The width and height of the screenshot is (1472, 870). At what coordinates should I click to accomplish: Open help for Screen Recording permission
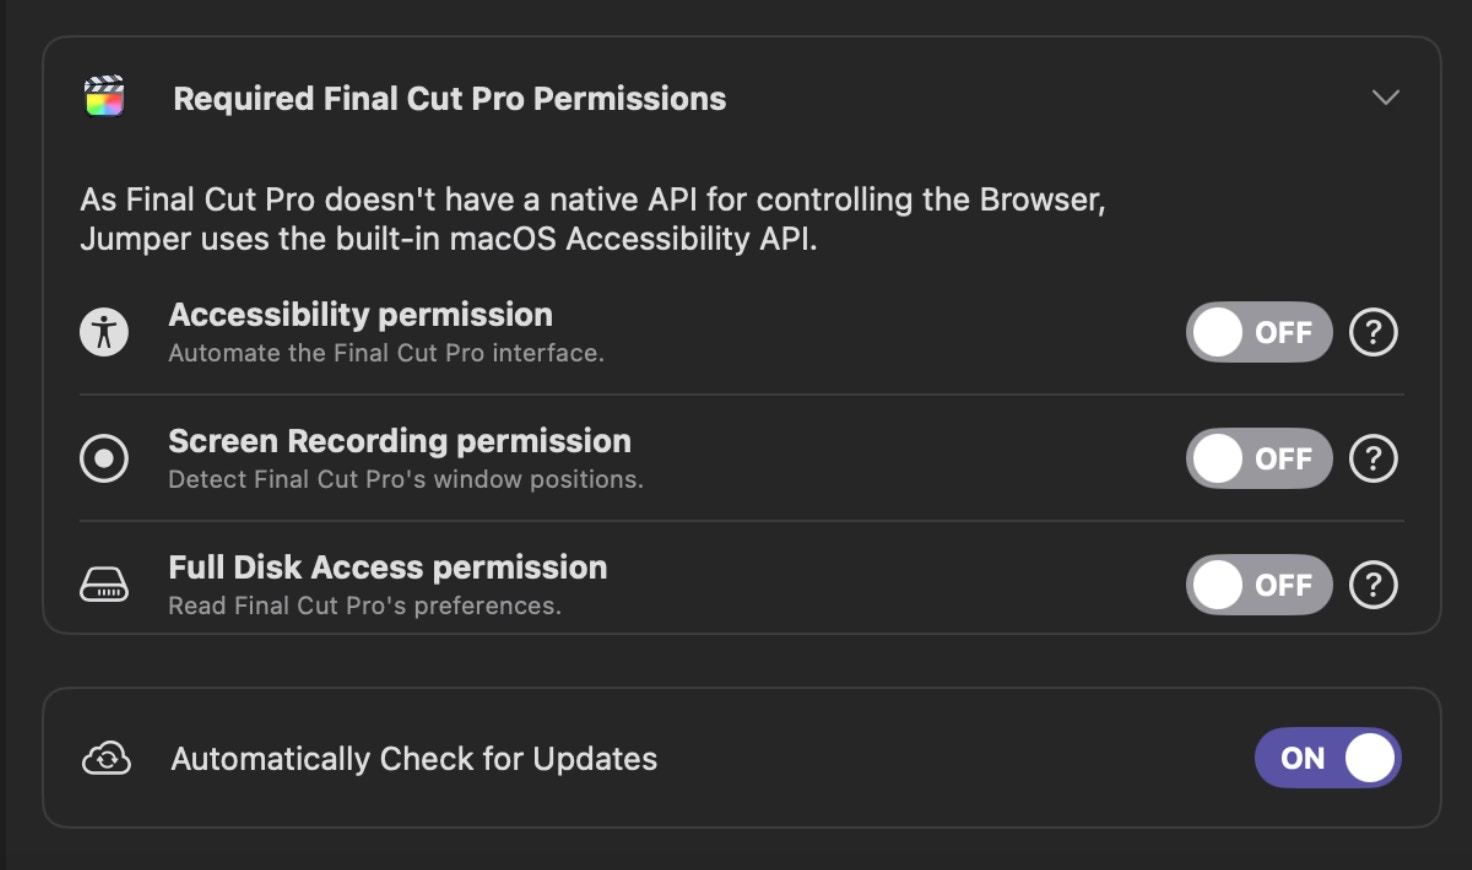coord(1373,458)
